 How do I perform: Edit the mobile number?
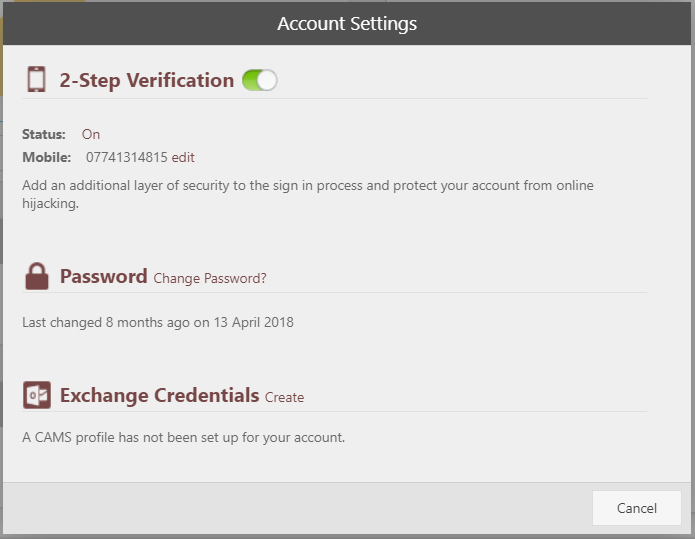tap(183, 157)
